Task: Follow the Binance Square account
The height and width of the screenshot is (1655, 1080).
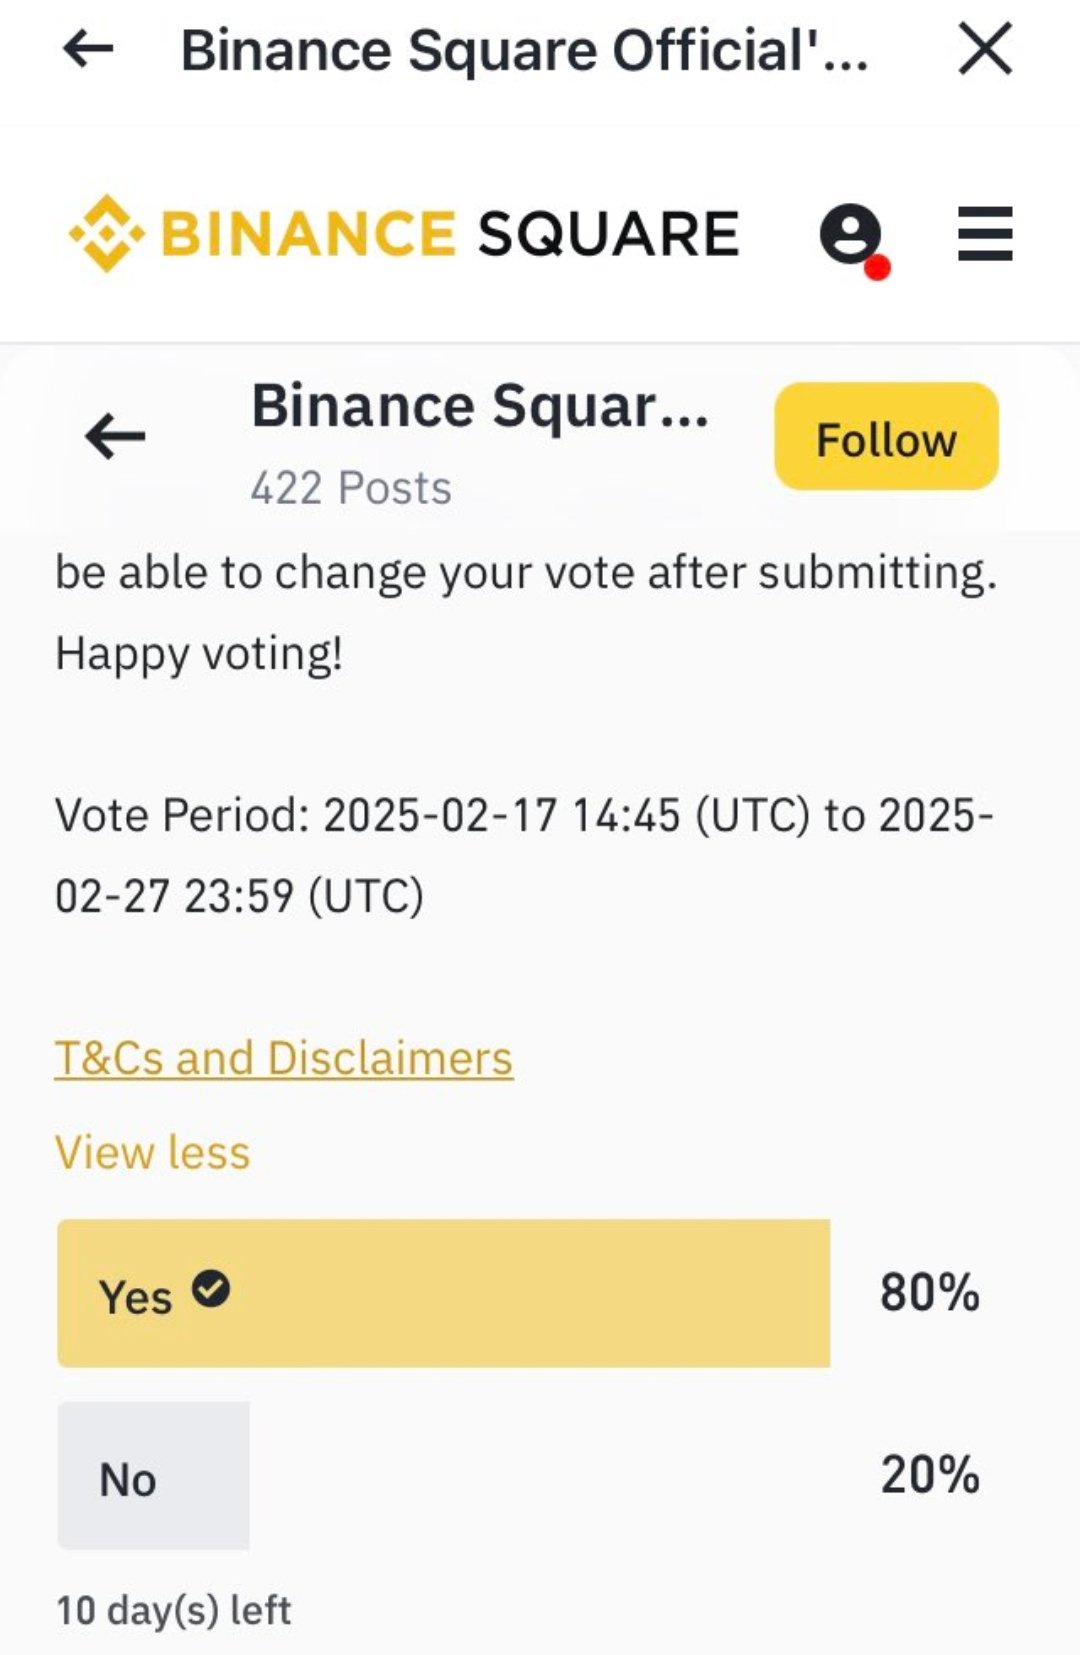Action: pos(886,436)
